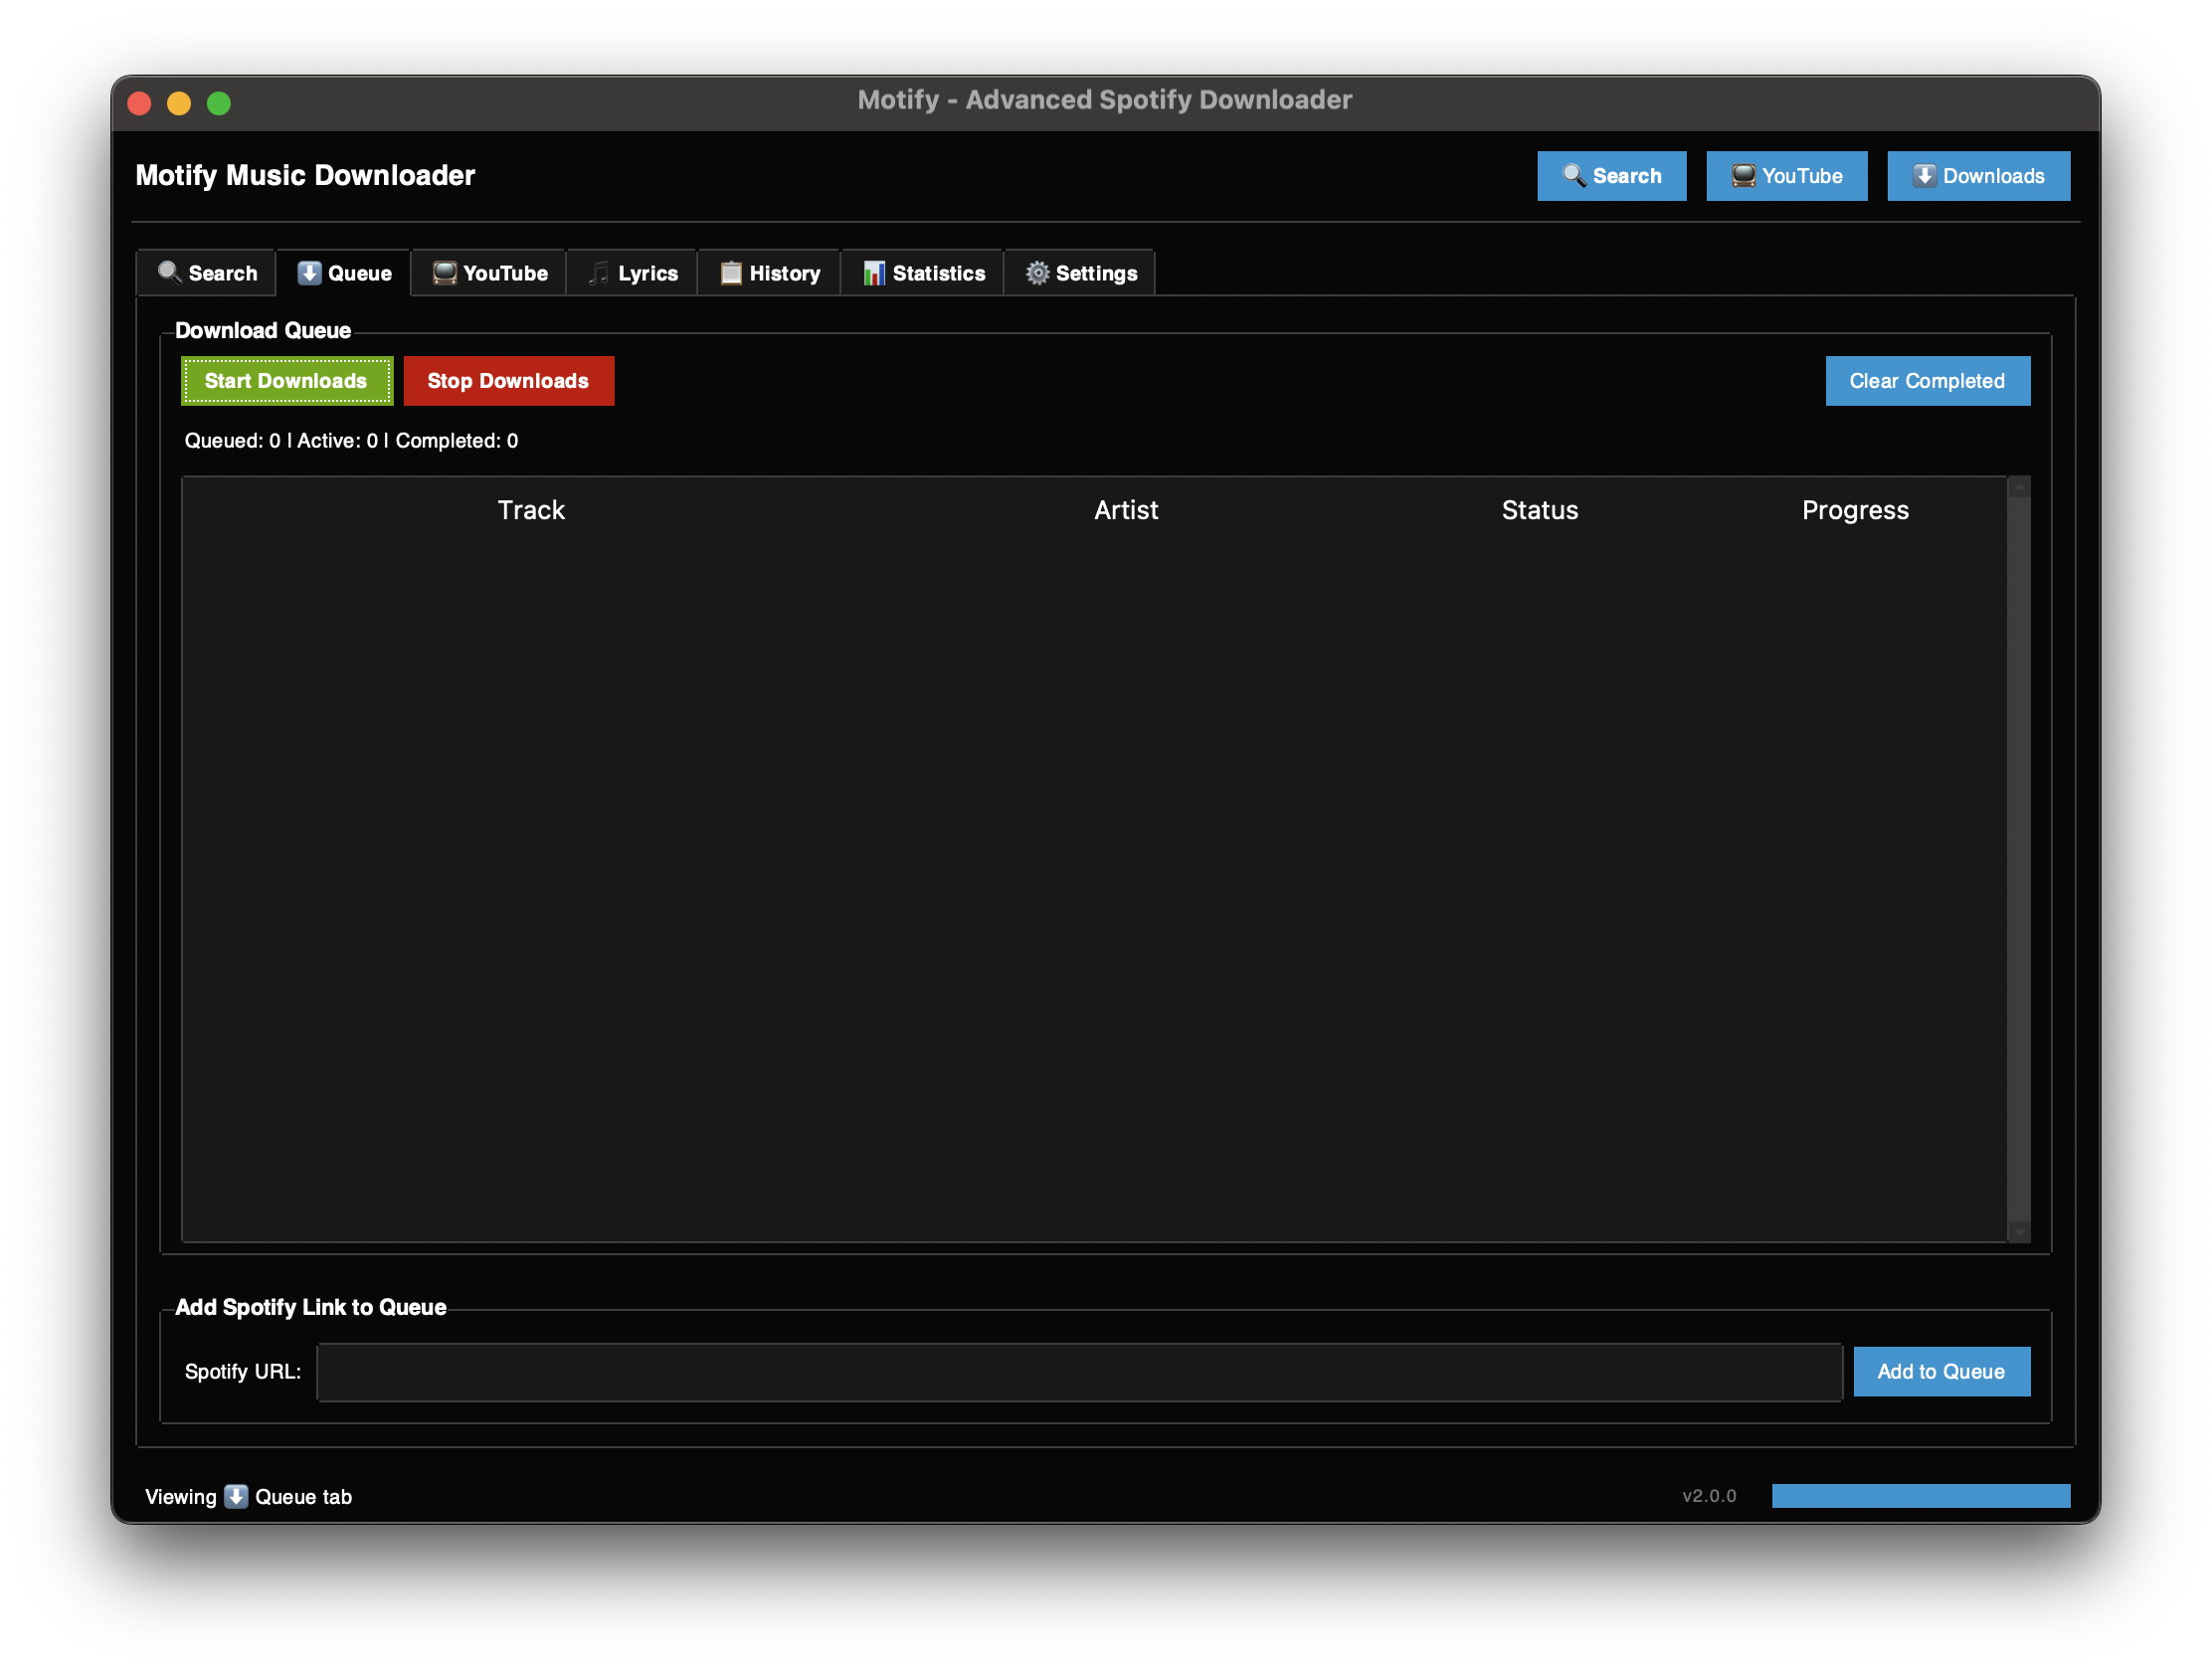Click the scrollbar down arrow in queue

point(2019,1232)
